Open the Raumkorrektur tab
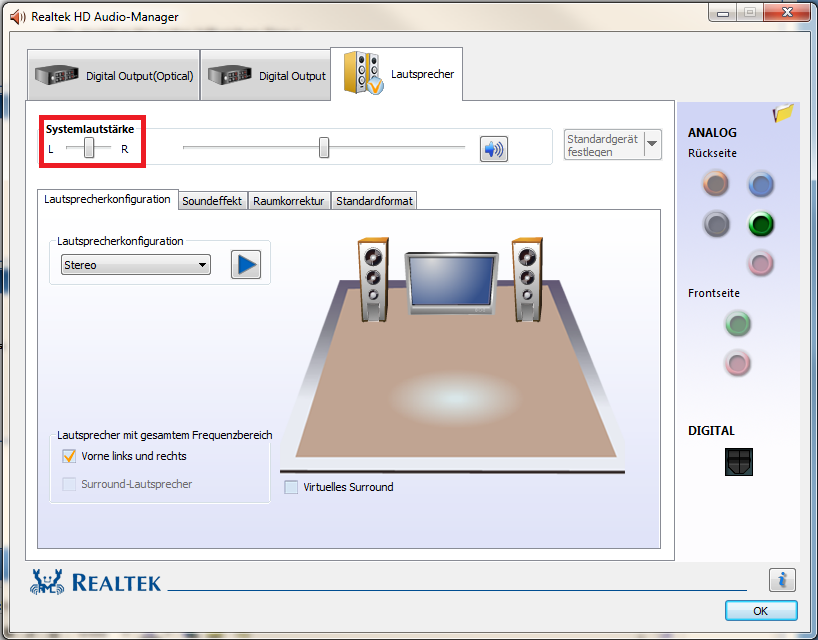Image resolution: width=818 pixels, height=640 pixels. [x=289, y=201]
